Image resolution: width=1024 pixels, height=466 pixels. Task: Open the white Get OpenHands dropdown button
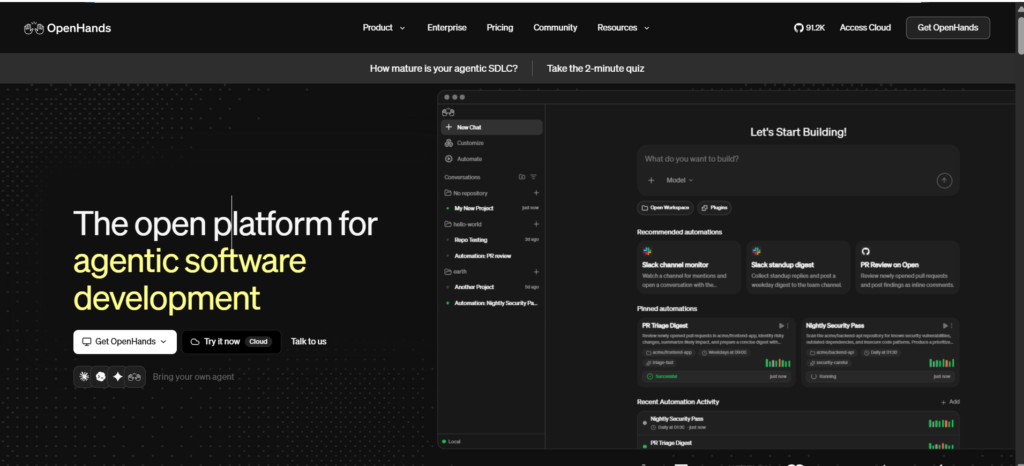(x=125, y=341)
